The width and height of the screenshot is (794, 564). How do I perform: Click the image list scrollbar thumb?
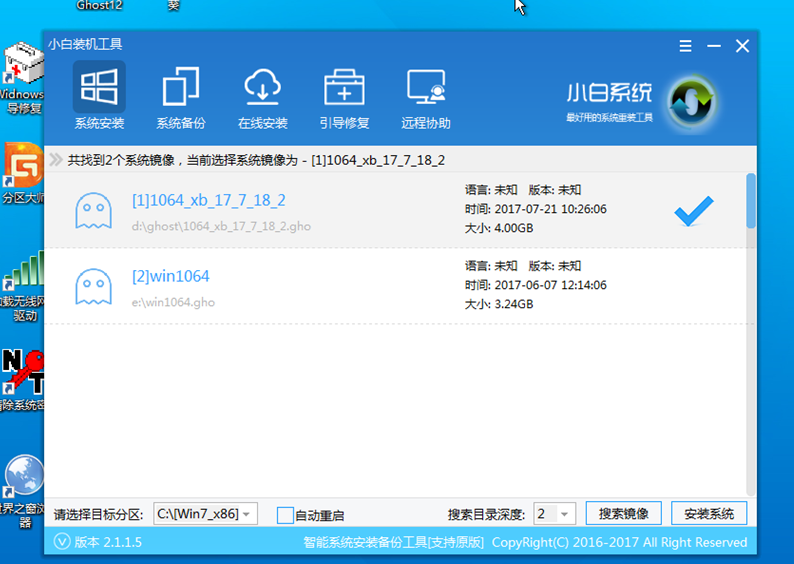[x=751, y=201]
